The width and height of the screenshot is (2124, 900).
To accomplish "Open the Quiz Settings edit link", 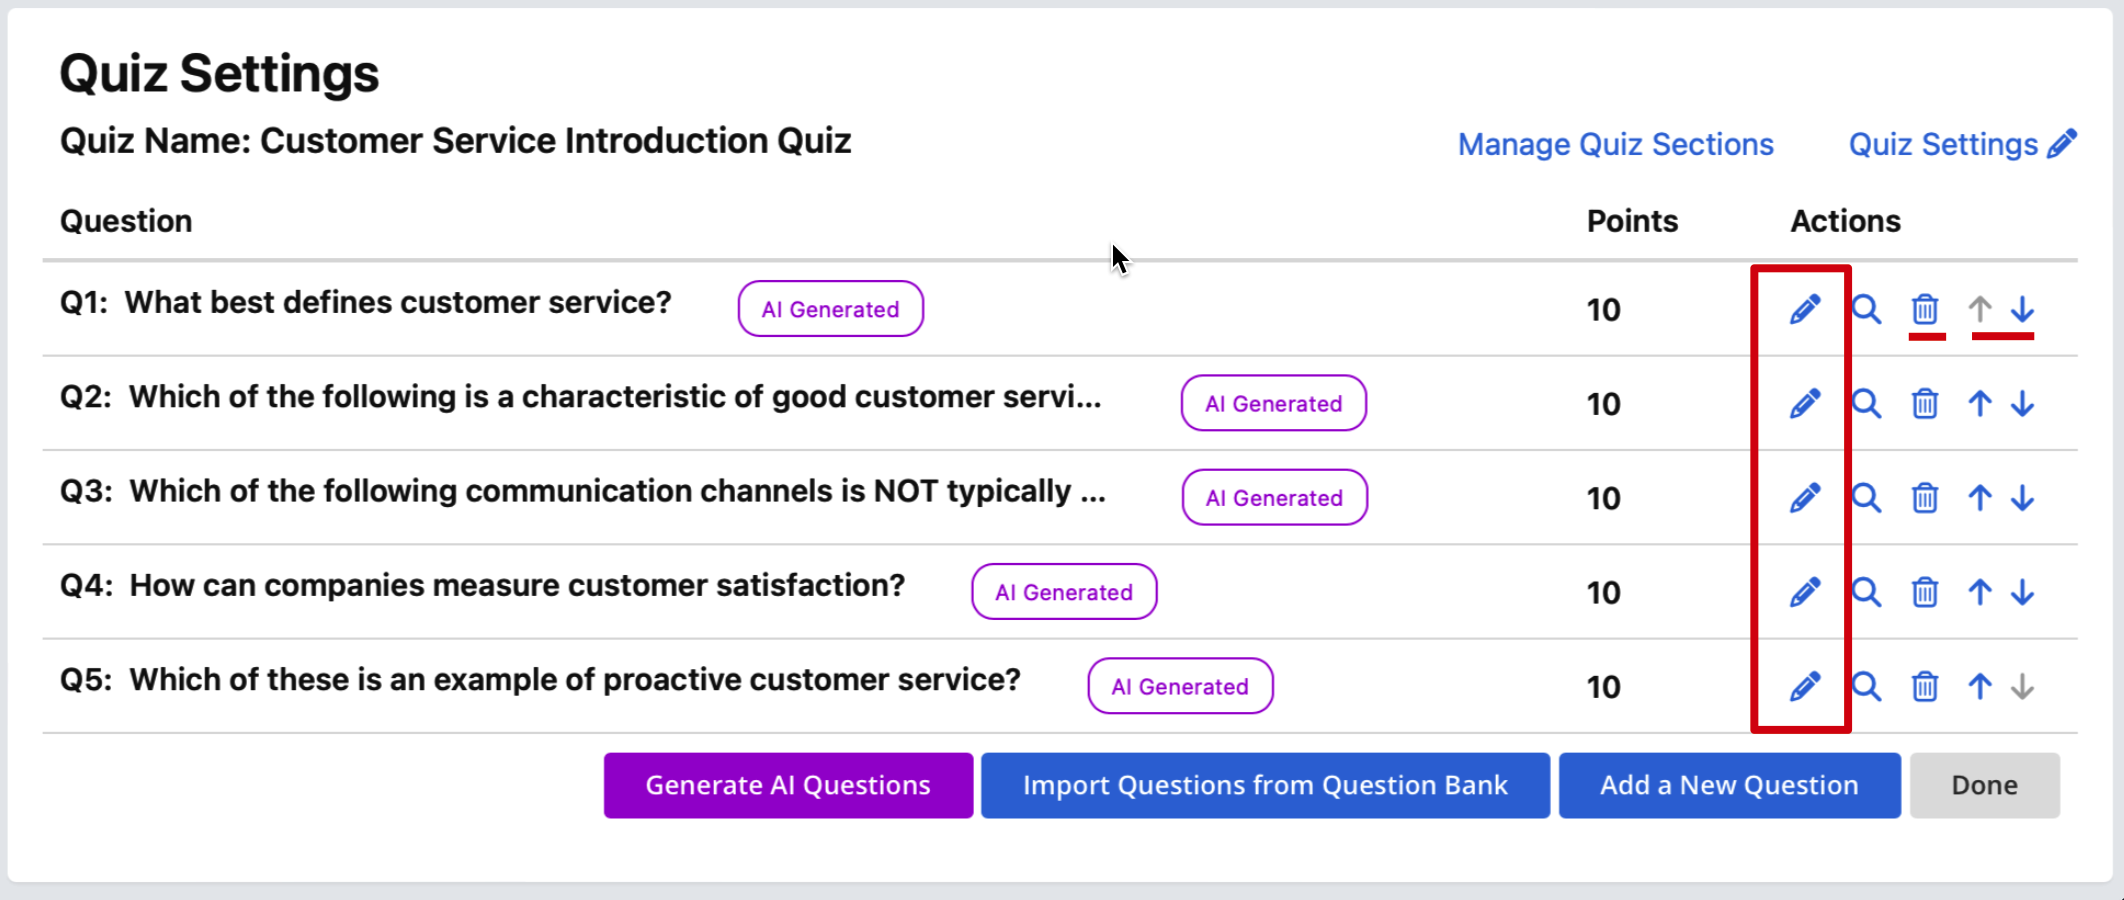I will point(1962,145).
